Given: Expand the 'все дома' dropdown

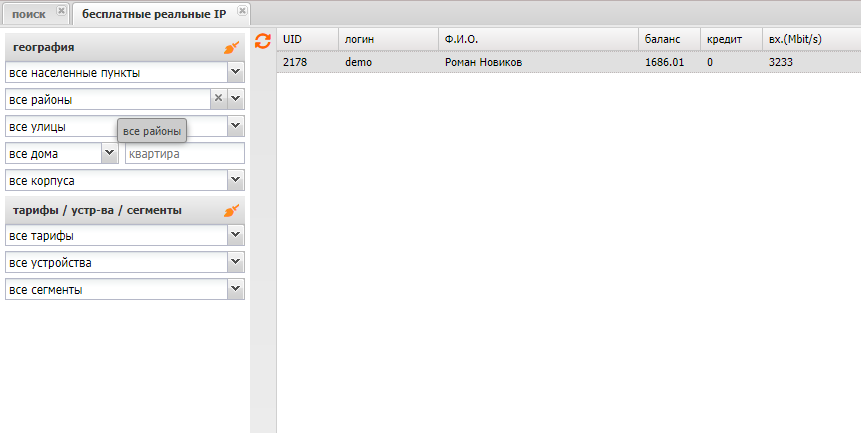Looking at the screenshot, I should tap(109, 153).
